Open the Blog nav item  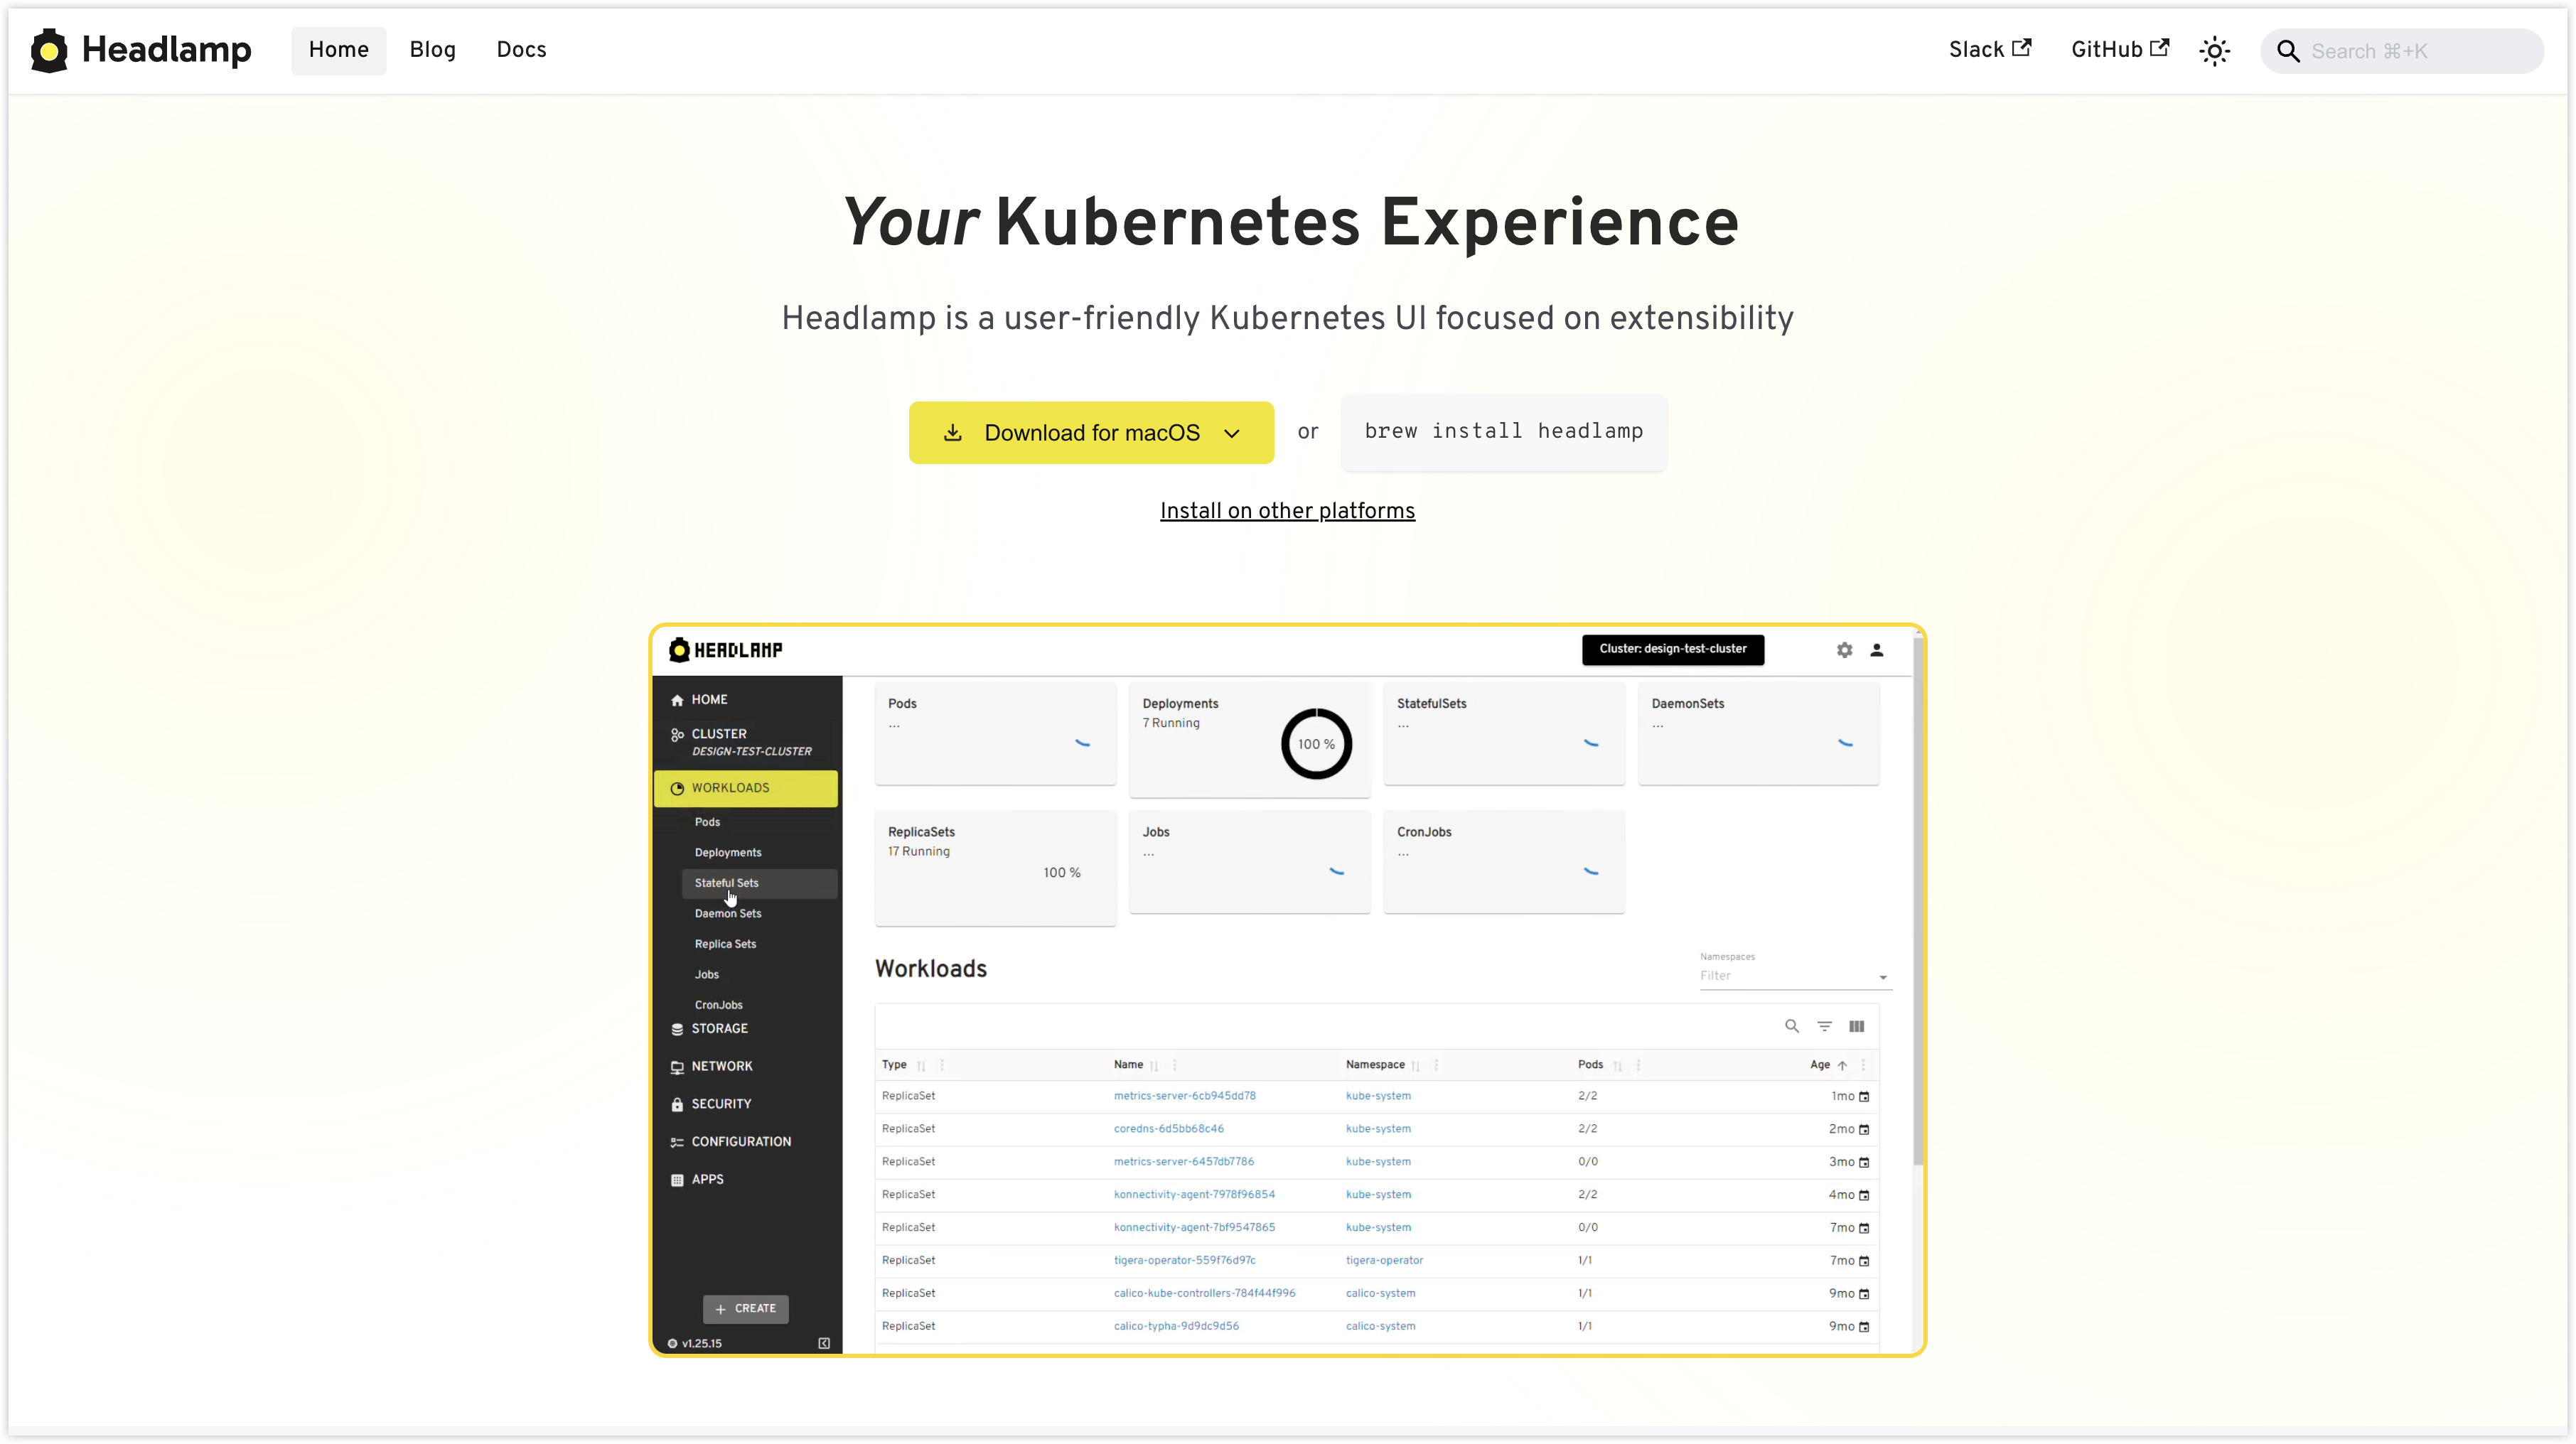pyautogui.click(x=432, y=50)
